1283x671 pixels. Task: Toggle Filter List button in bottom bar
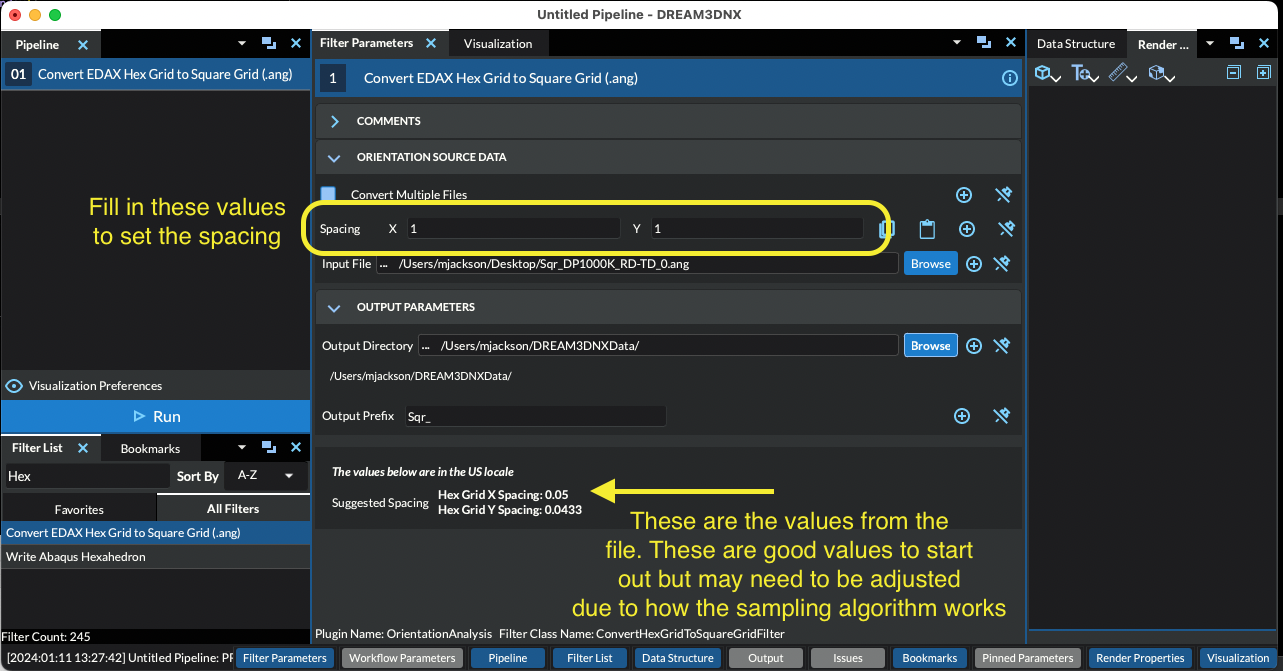coord(590,658)
